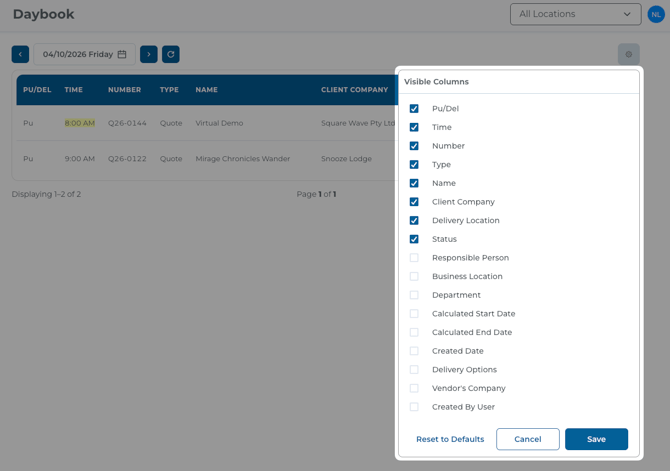This screenshot has width=670, height=471.
Task: Click the Virtual Demo name cell
Action: coord(219,123)
